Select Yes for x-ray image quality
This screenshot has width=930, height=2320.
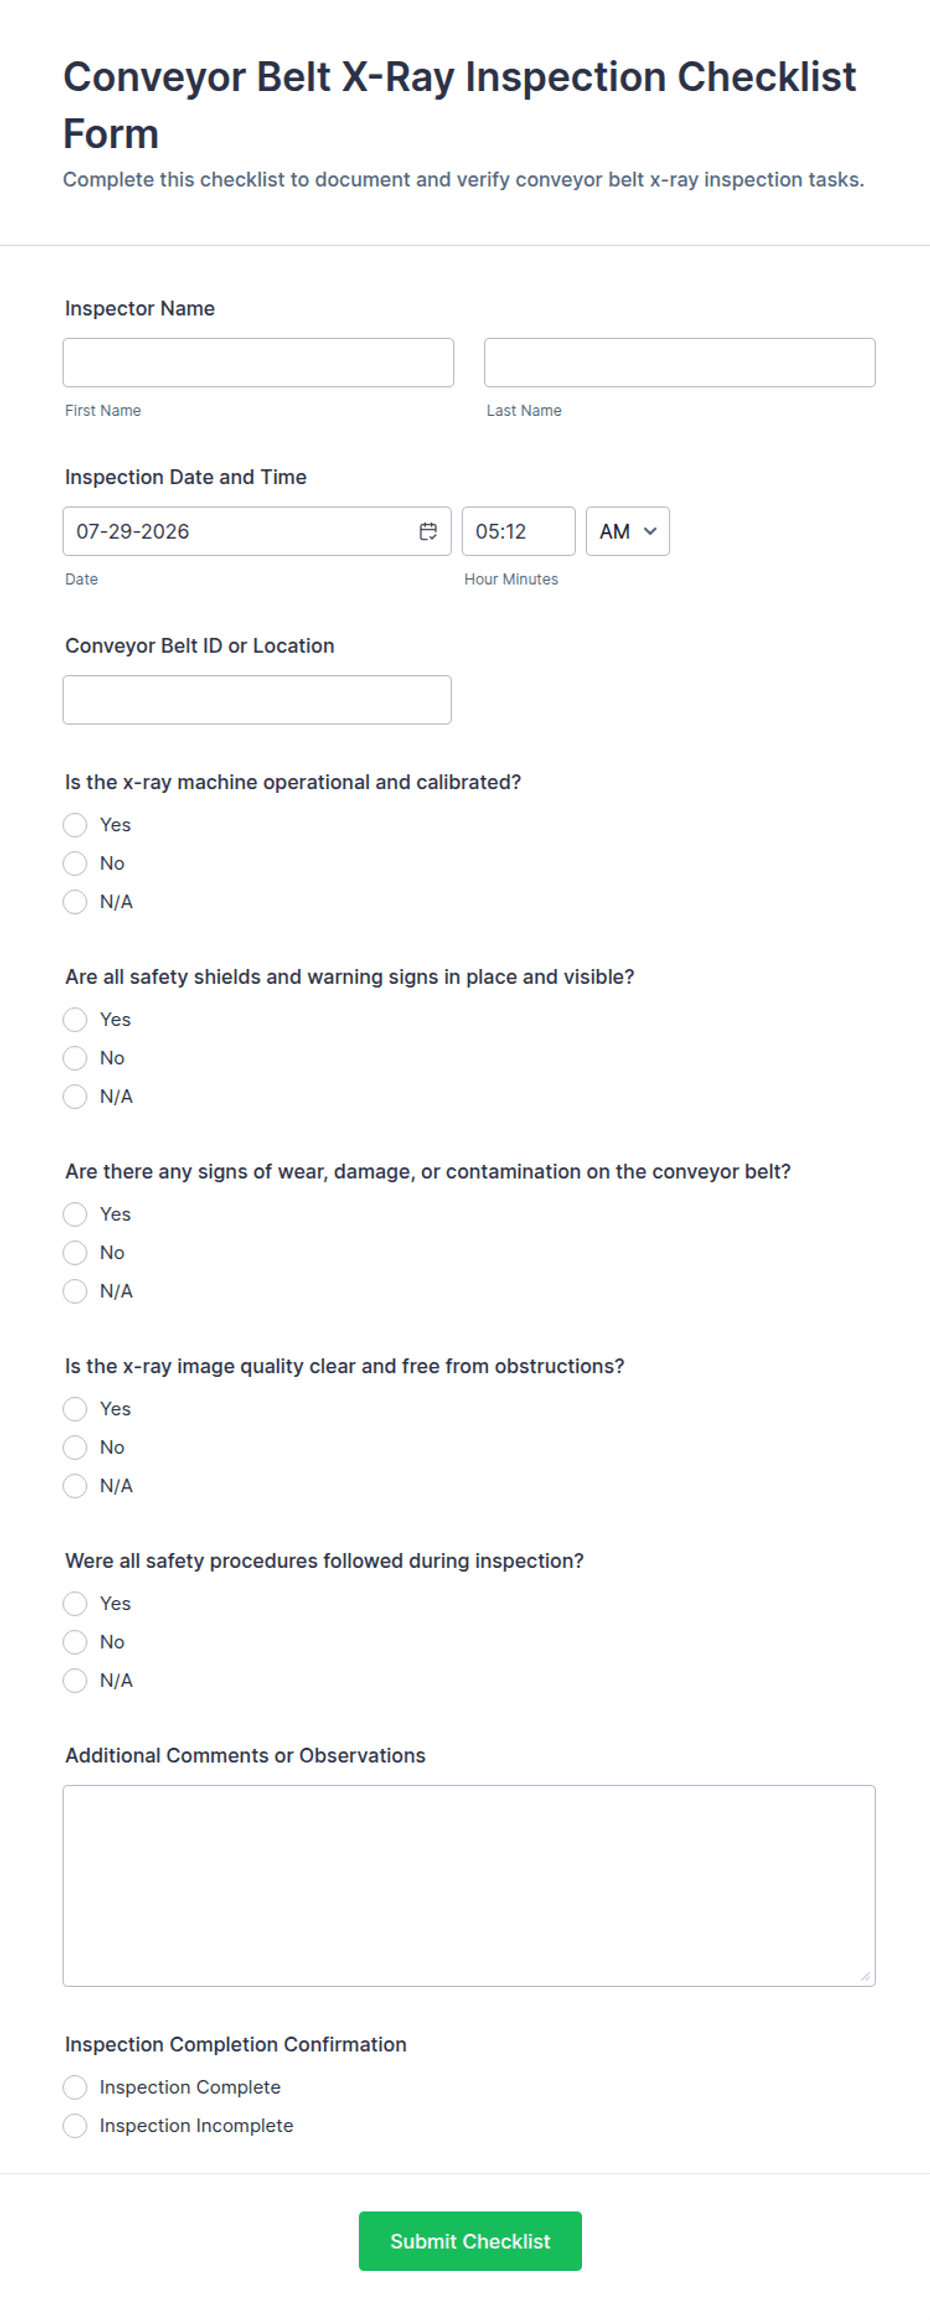[75, 1409]
